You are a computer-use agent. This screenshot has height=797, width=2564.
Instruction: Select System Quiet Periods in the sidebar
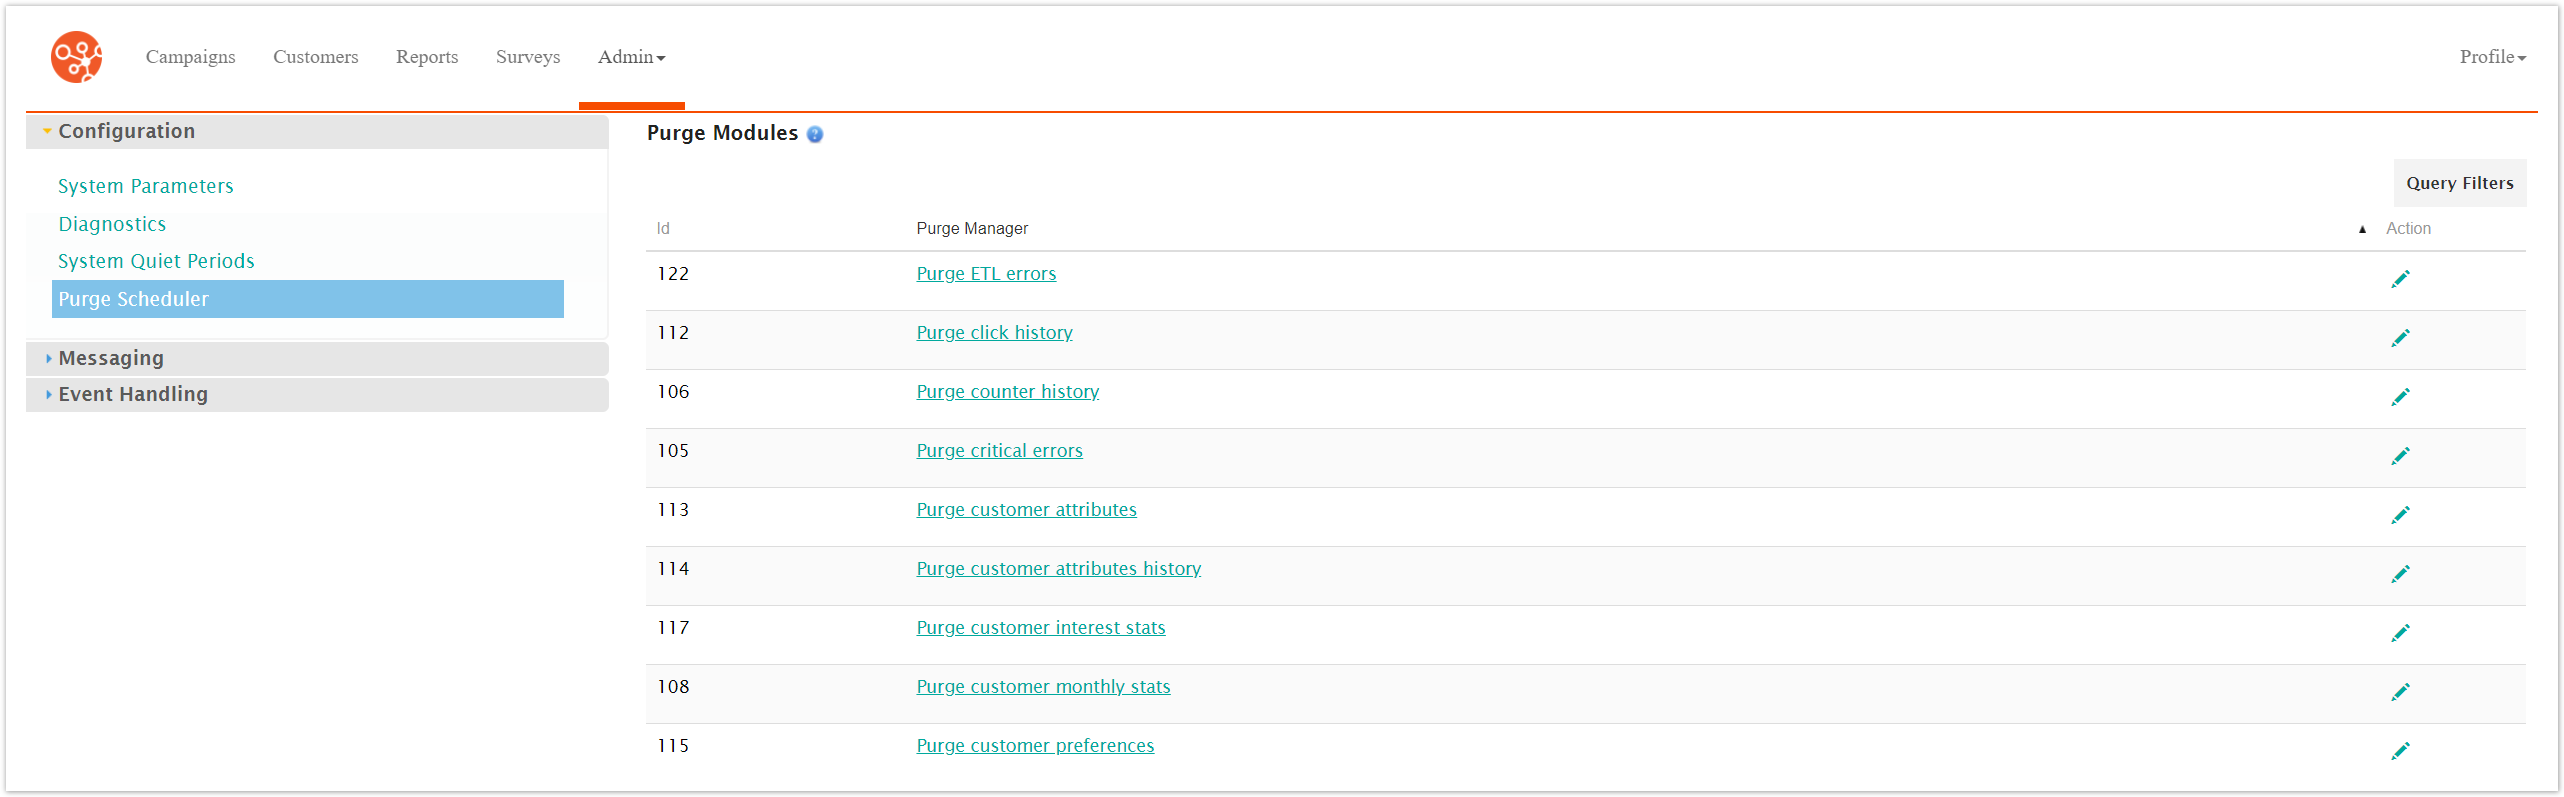[156, 261]
